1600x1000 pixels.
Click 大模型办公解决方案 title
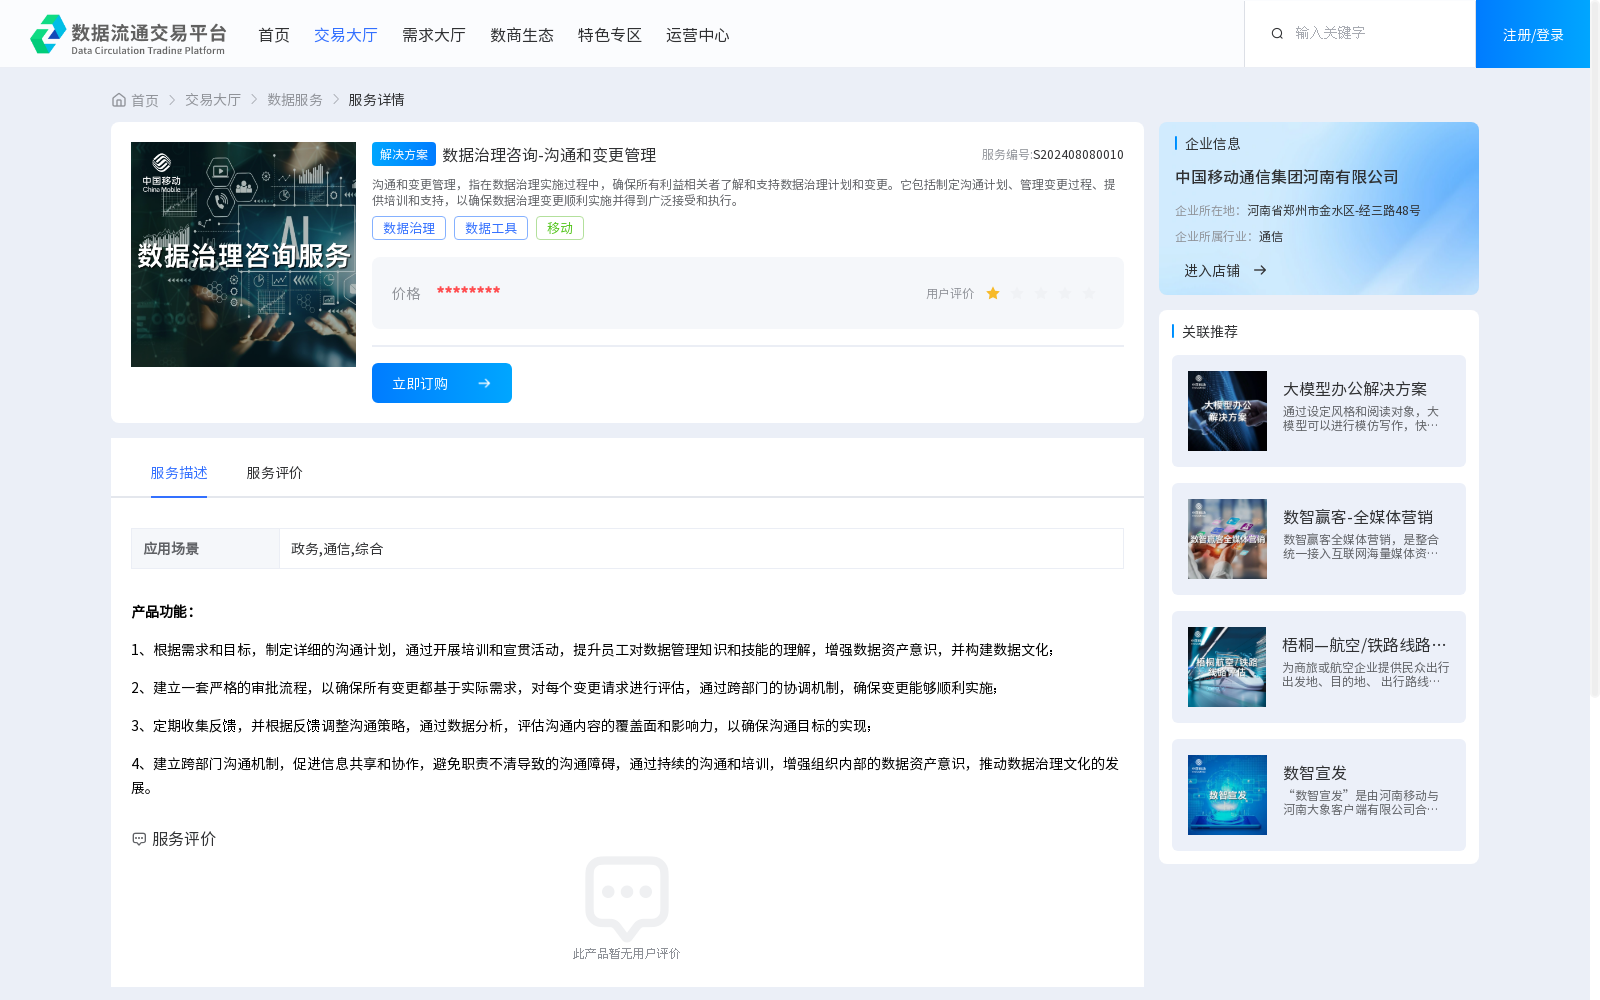1355,389
